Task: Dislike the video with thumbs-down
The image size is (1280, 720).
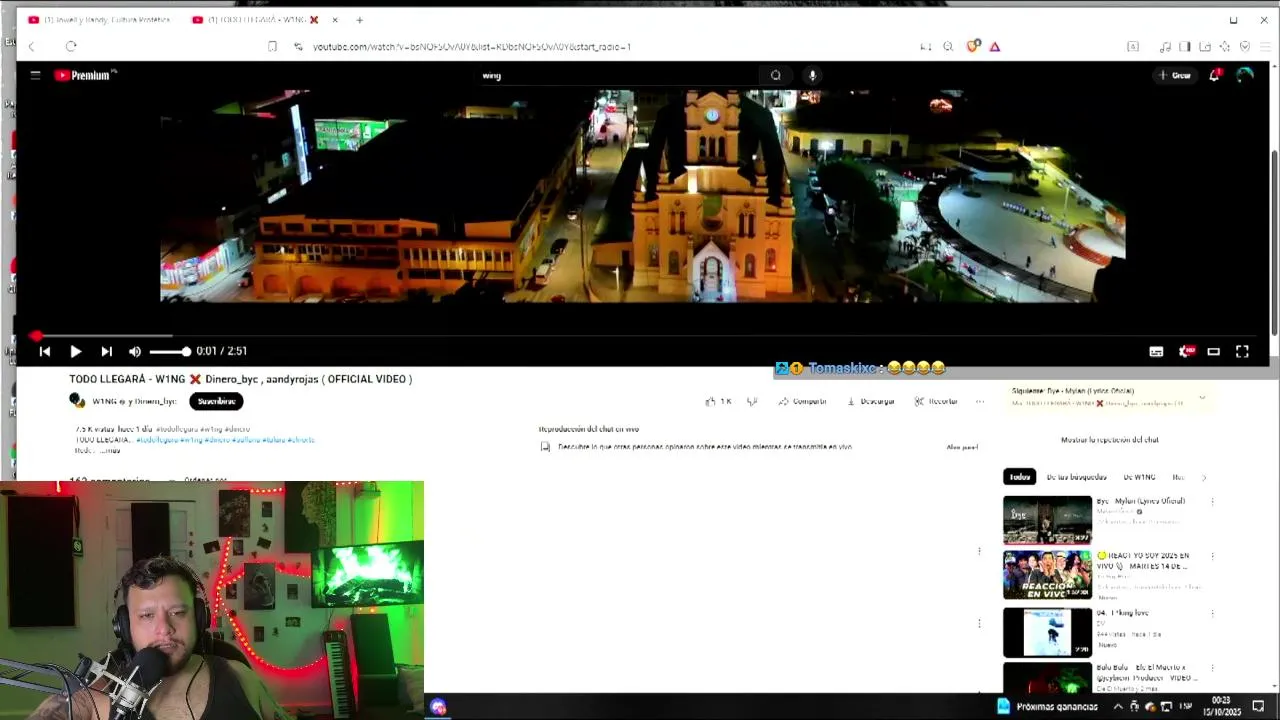Action: [752, 401]
